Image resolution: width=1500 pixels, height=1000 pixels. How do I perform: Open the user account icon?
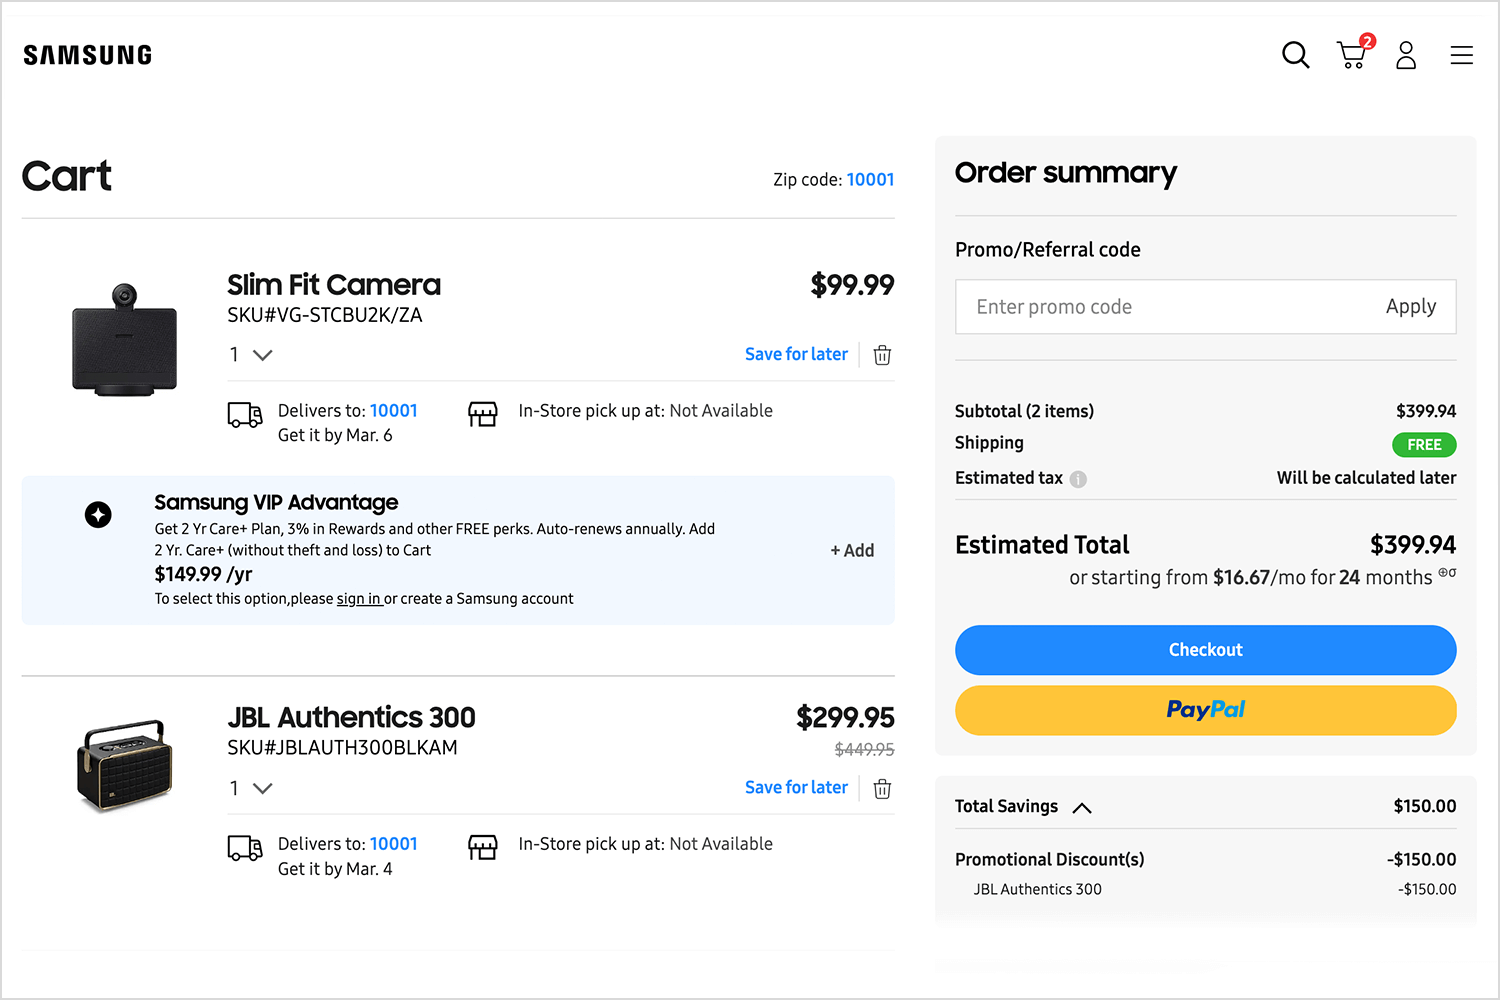pos(1406,55)
